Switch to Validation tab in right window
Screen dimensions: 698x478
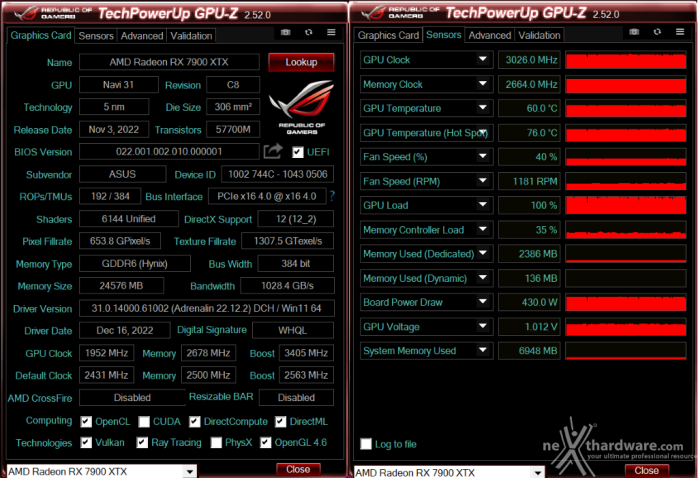click(539, 35)
